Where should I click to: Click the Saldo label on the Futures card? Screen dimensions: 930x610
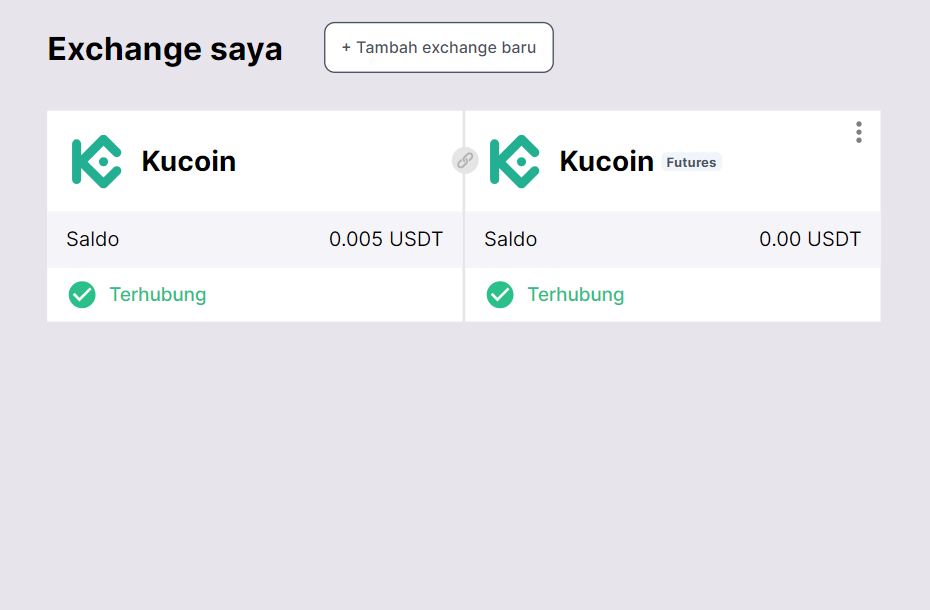click(511, 240)
